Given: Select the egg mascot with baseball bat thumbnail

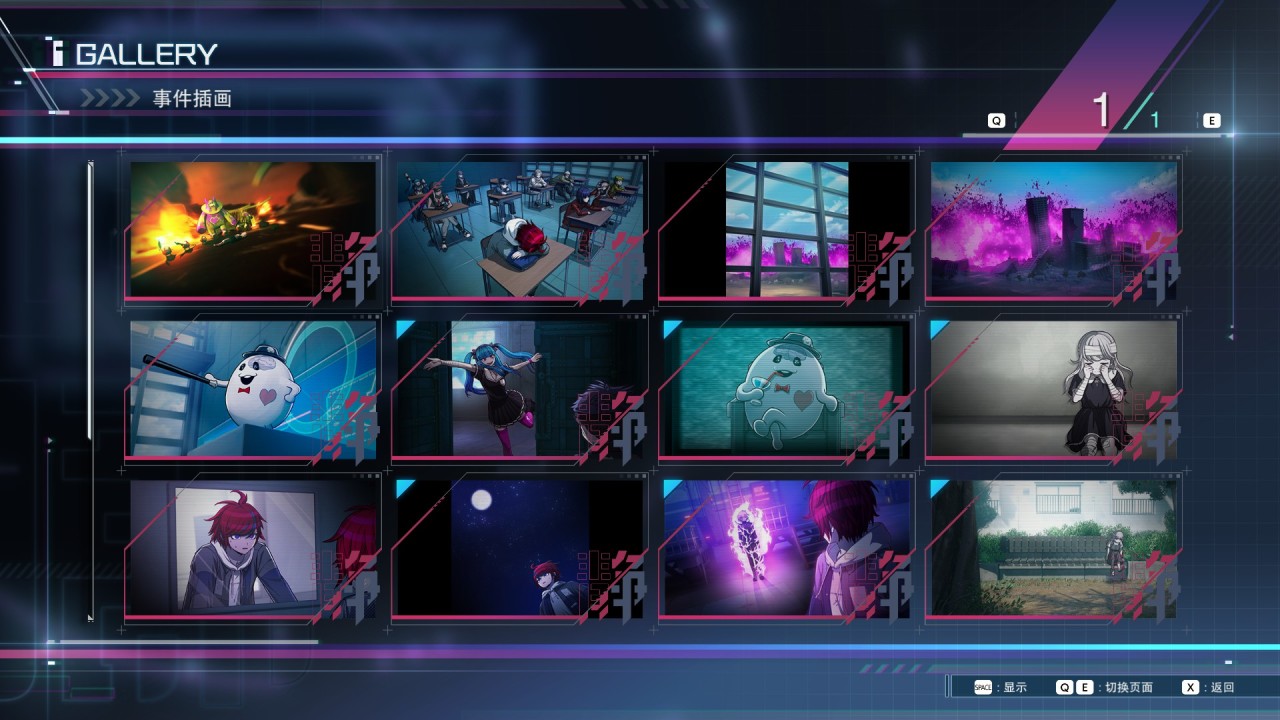Looking at the screenshot, I should coord(253,389).
